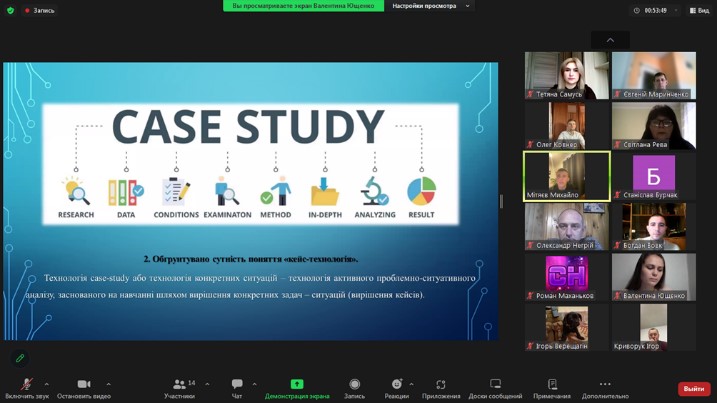Select Станіслав Бурчак's participant tile
The image size is (717, 403).
click(654, 176)
